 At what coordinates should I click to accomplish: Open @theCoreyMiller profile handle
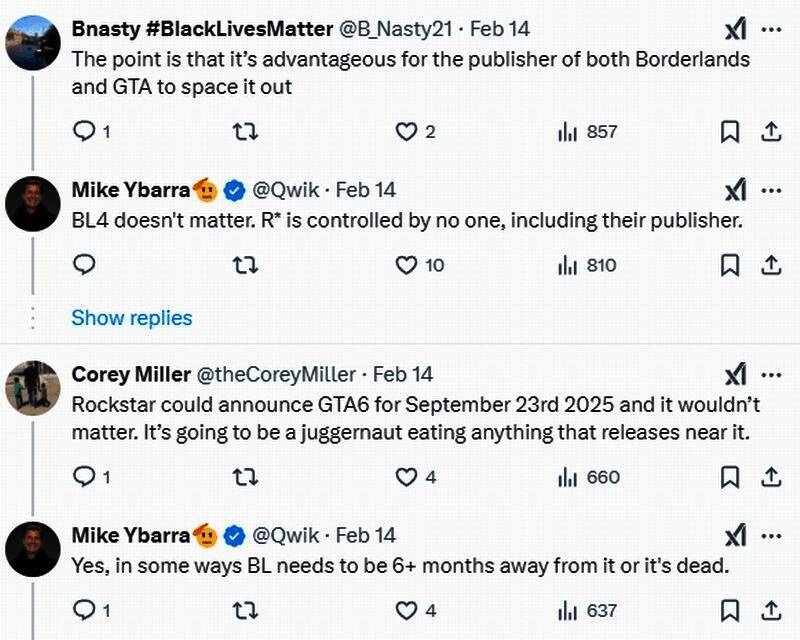click(x=276, y=374)
